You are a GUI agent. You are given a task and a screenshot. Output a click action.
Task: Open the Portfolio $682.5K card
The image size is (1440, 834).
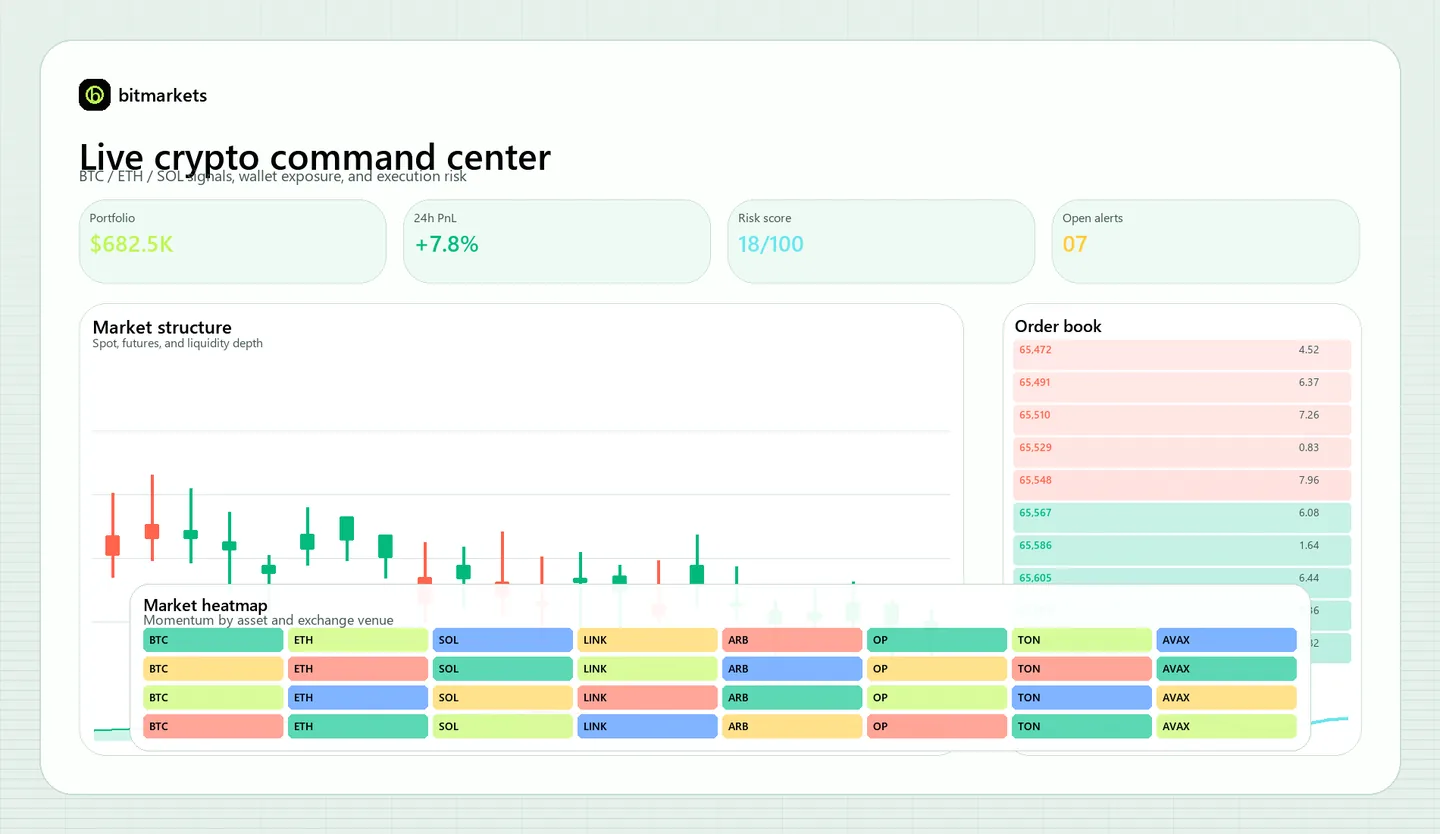(x=232, y=241)
